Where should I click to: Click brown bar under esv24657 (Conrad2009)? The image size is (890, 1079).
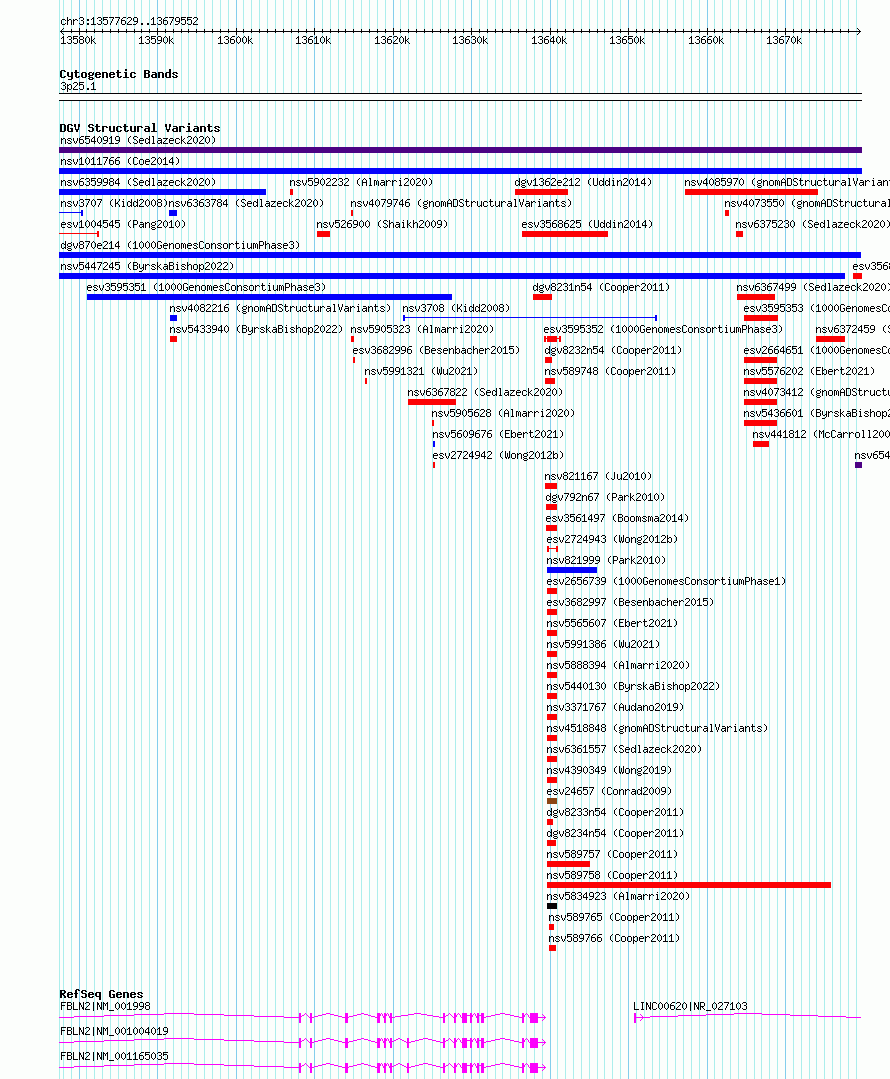click(552, 801)
